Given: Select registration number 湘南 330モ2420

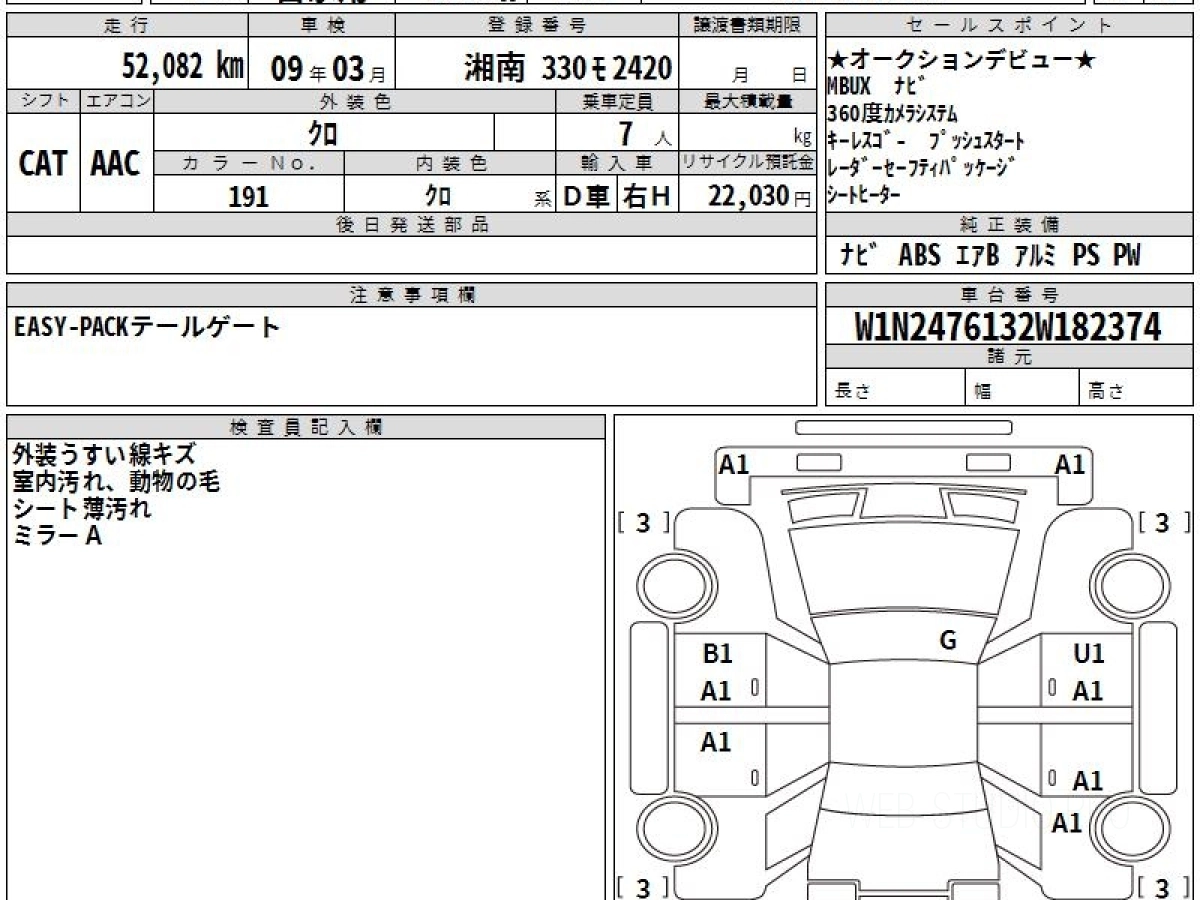Looking at the screenshot, I should pos(567,68).
